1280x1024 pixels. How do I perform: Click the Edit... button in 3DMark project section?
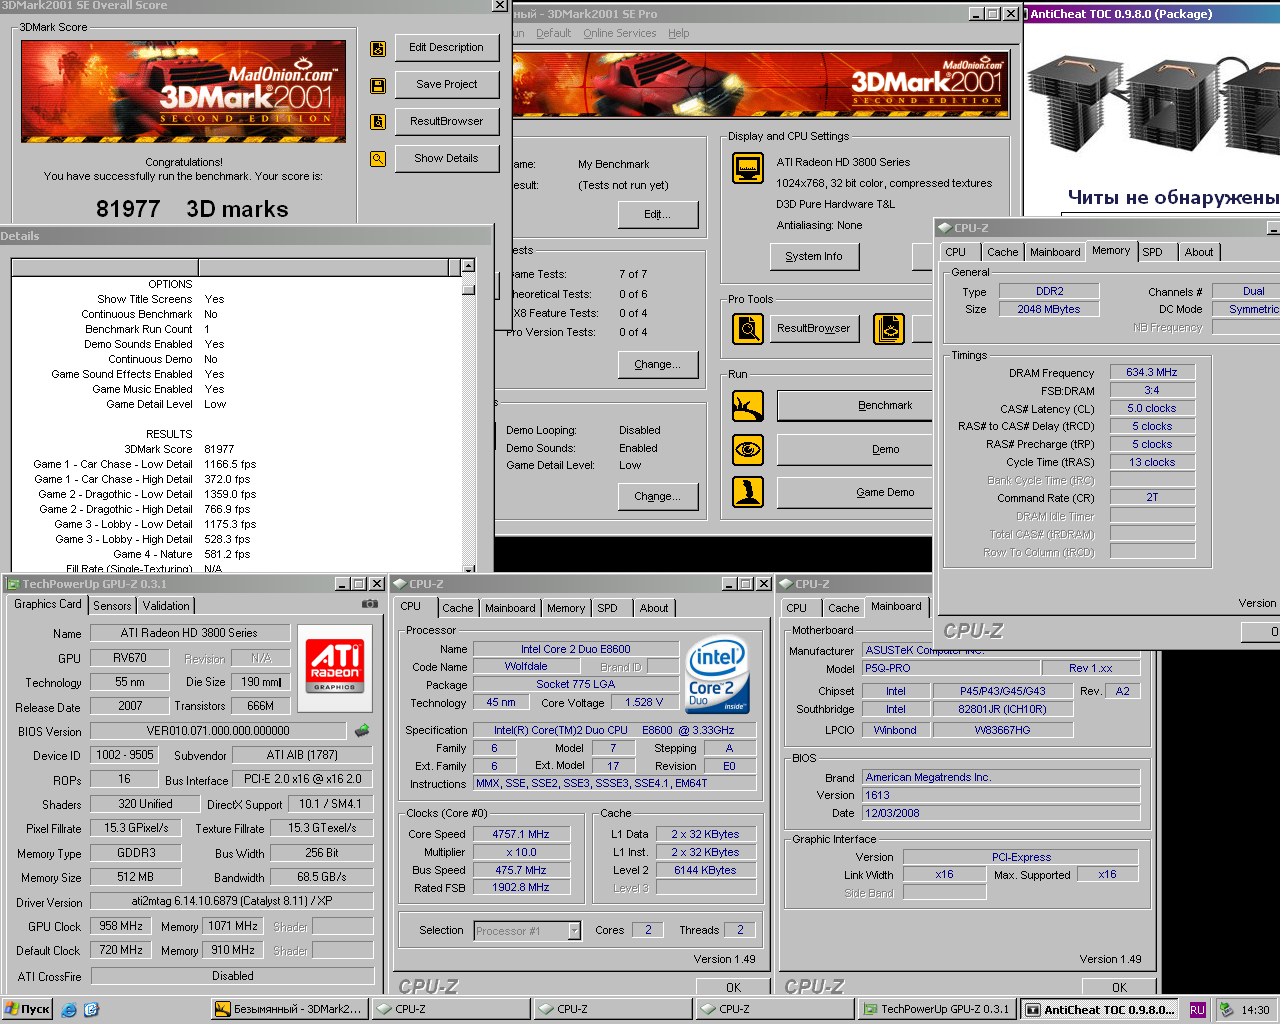[657, 215]
